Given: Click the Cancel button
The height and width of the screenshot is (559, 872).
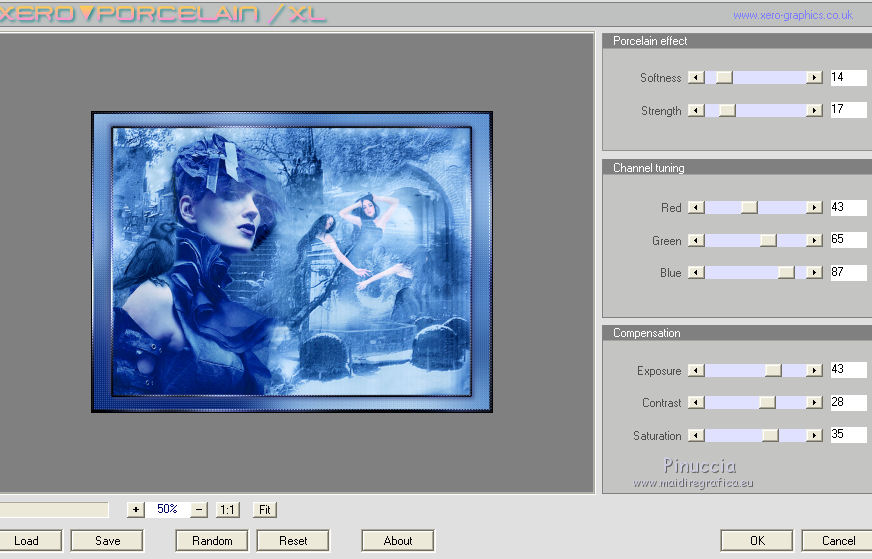Looking at the screenshot, I should [838, 541].
